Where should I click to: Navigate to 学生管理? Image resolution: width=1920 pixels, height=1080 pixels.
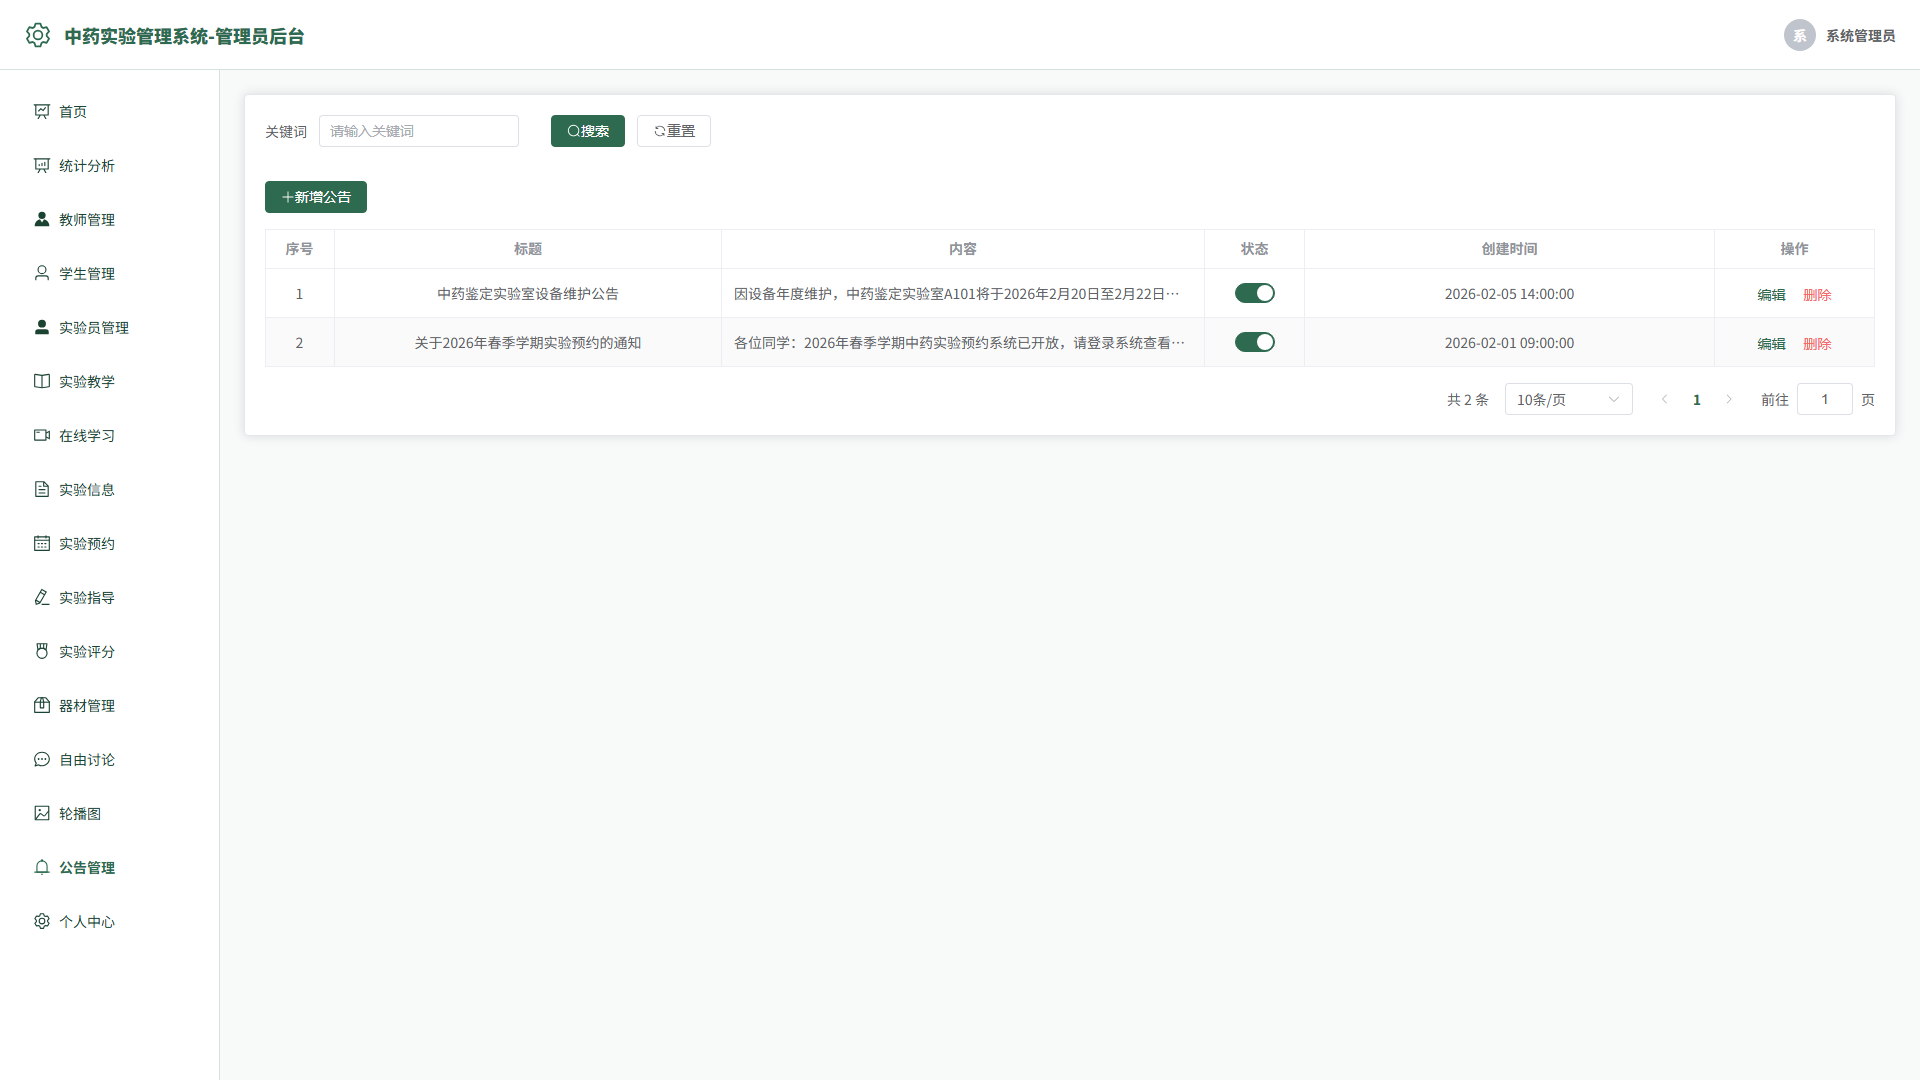coord(110,273)
